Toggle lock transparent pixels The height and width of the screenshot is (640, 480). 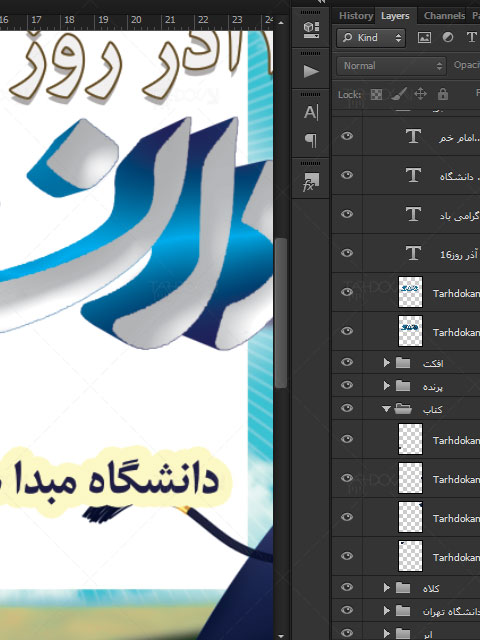click(376, 95)
